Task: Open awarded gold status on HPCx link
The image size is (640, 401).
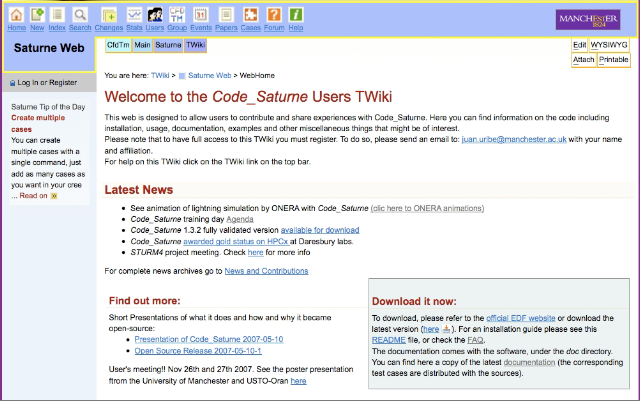Action: 236,241
